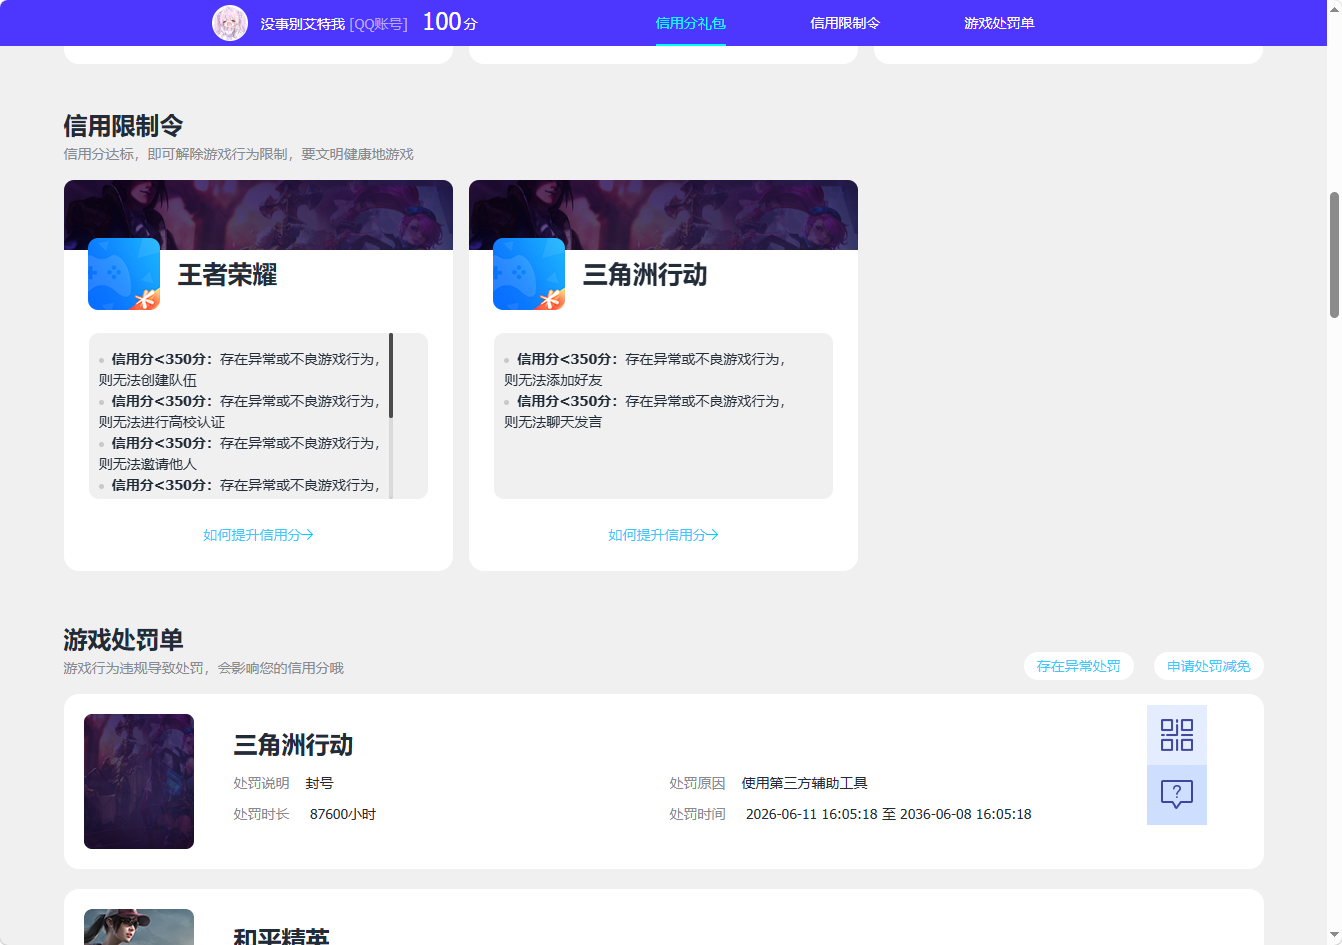Click the 使用第三方辅助工具 penalty reason

click(804, 783)
